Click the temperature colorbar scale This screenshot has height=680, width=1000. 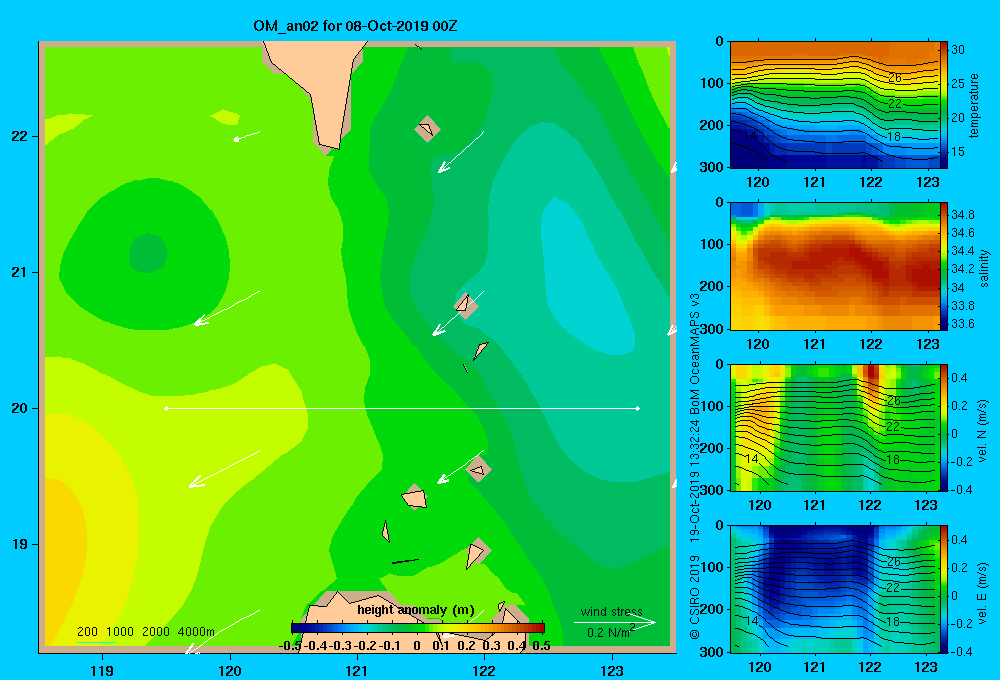[x=944, y=105]
